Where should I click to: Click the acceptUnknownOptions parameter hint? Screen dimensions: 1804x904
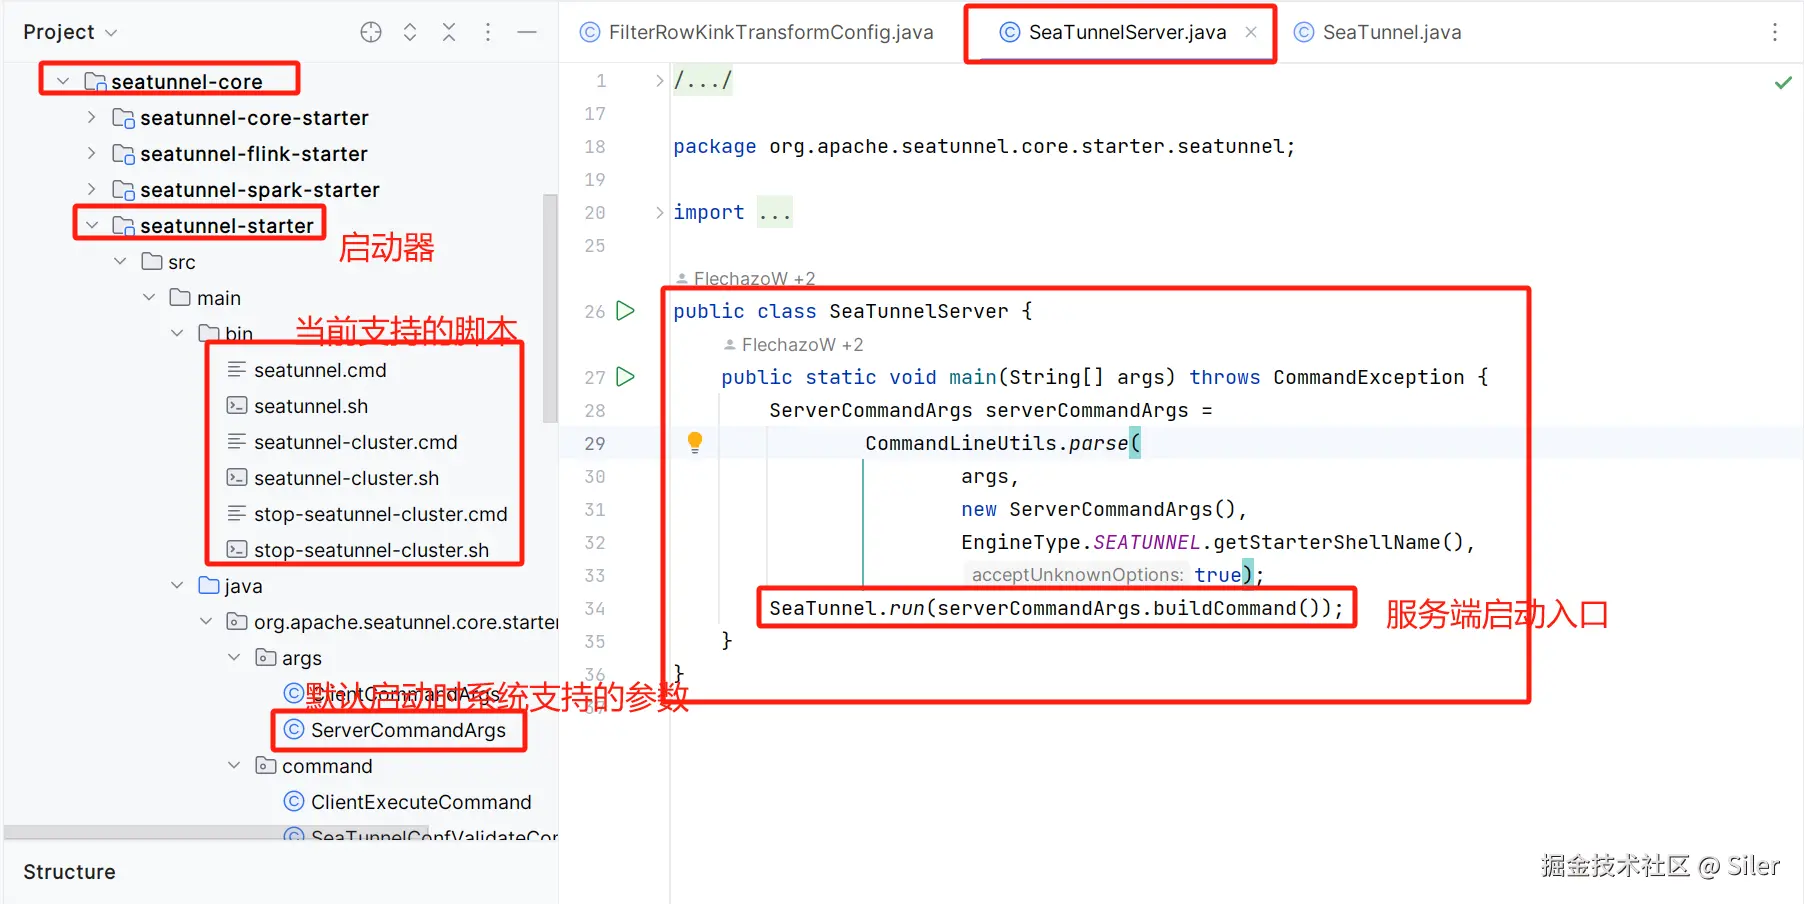point(1077,575)
